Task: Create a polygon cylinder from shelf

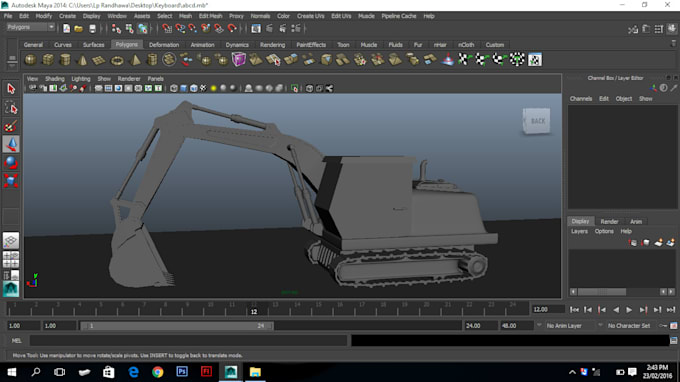Action: click(x=65, y=59)
